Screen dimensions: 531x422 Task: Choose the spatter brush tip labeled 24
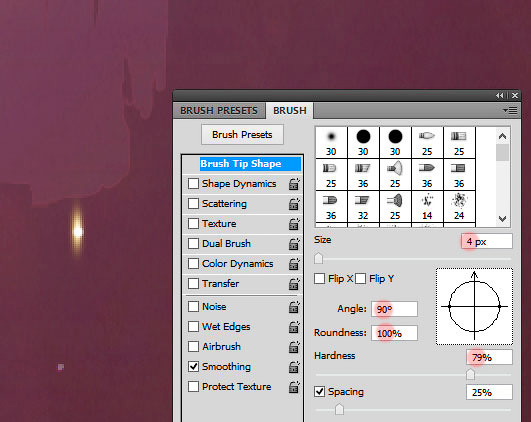[459, 206]
